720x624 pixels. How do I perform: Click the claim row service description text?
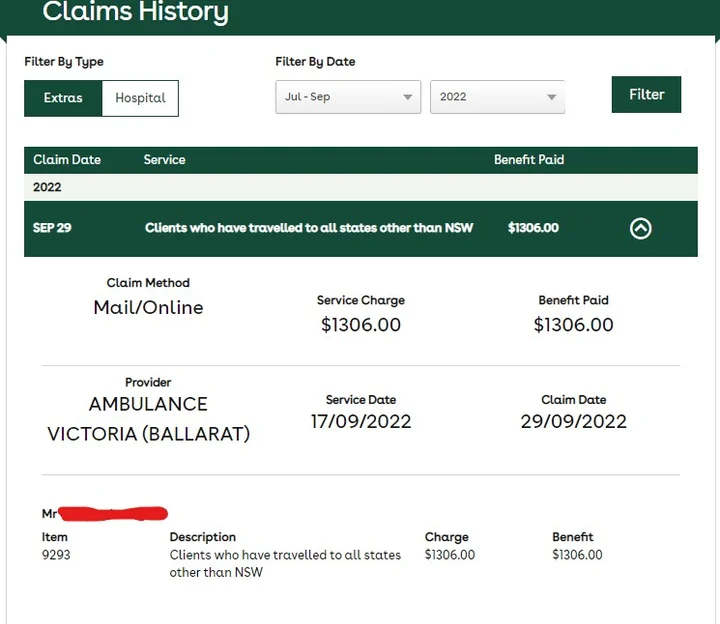tap(309, 228)
